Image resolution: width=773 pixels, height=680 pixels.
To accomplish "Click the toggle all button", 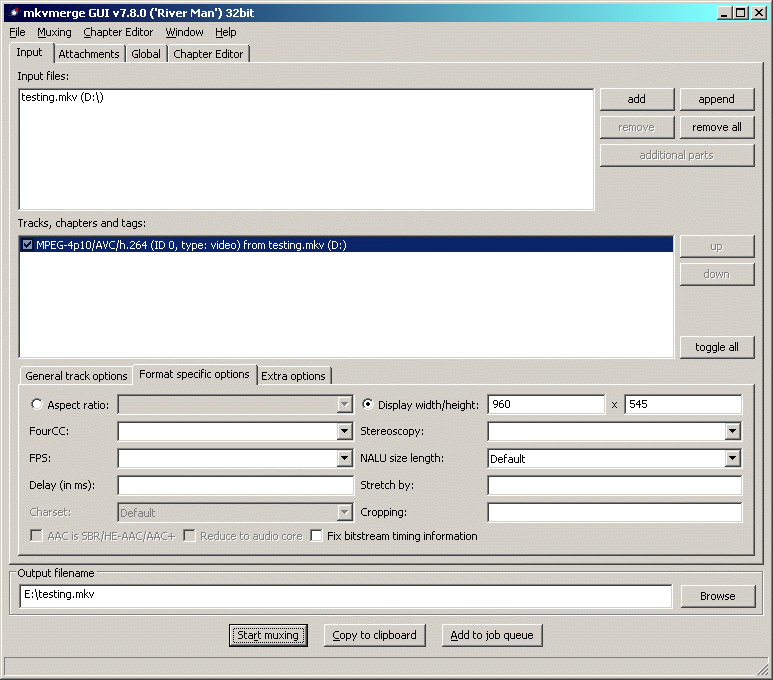I will tap(717, 347).
